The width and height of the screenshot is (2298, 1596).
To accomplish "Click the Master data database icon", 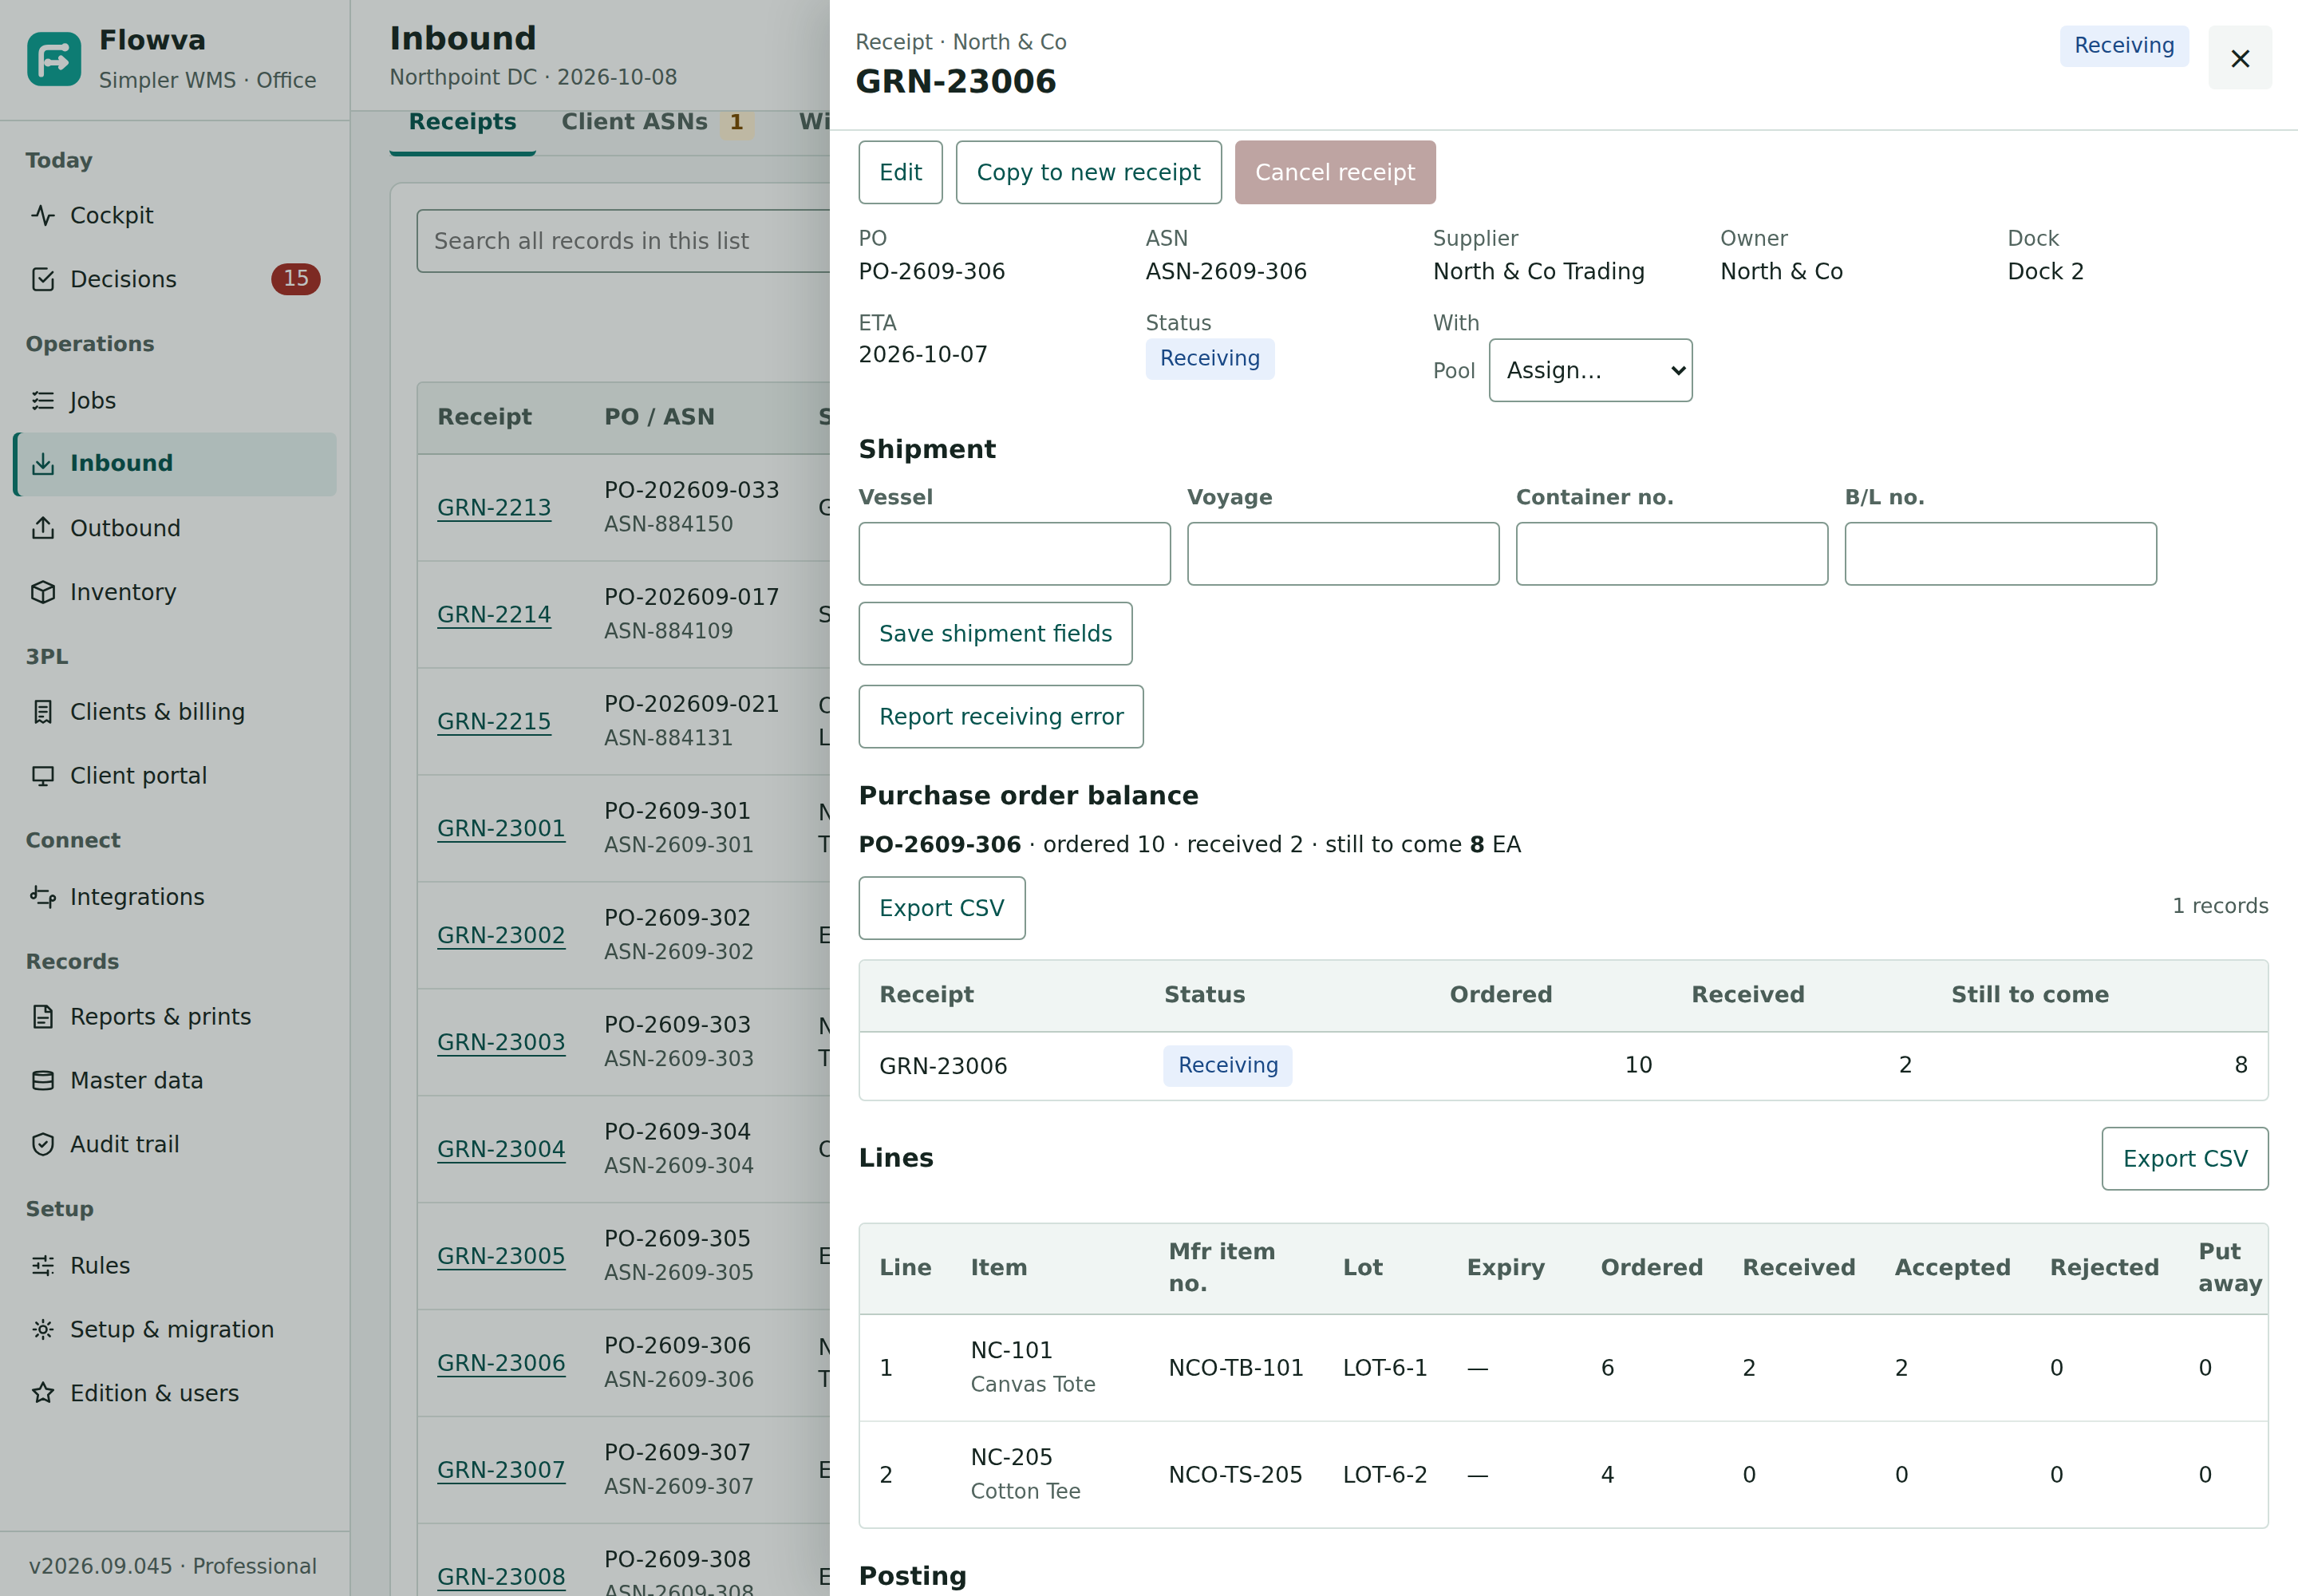I will (43, 1080).
